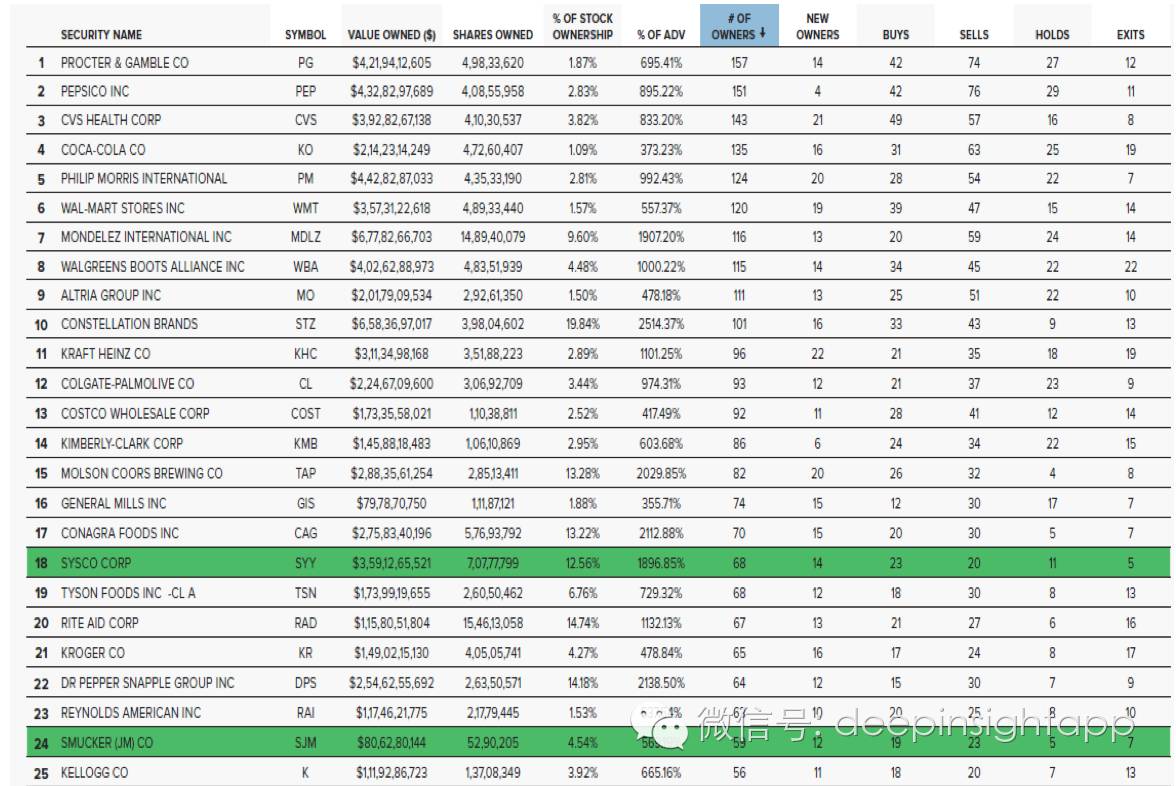Select the NEW OWNERS column header
The width and height of the screenshot is (1176, 786).
click(817, 27)
